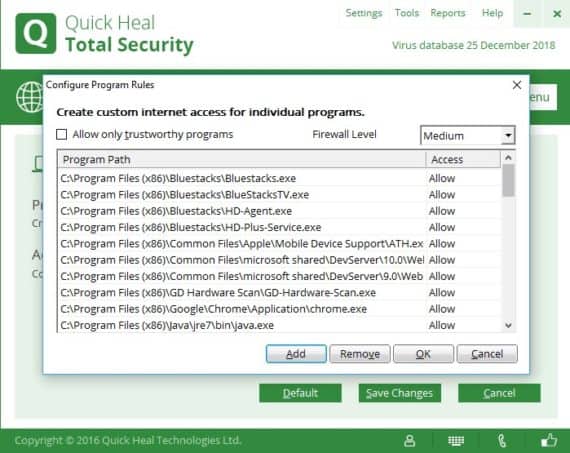
Task: Click the phone support icon
Action: (502, 441)
